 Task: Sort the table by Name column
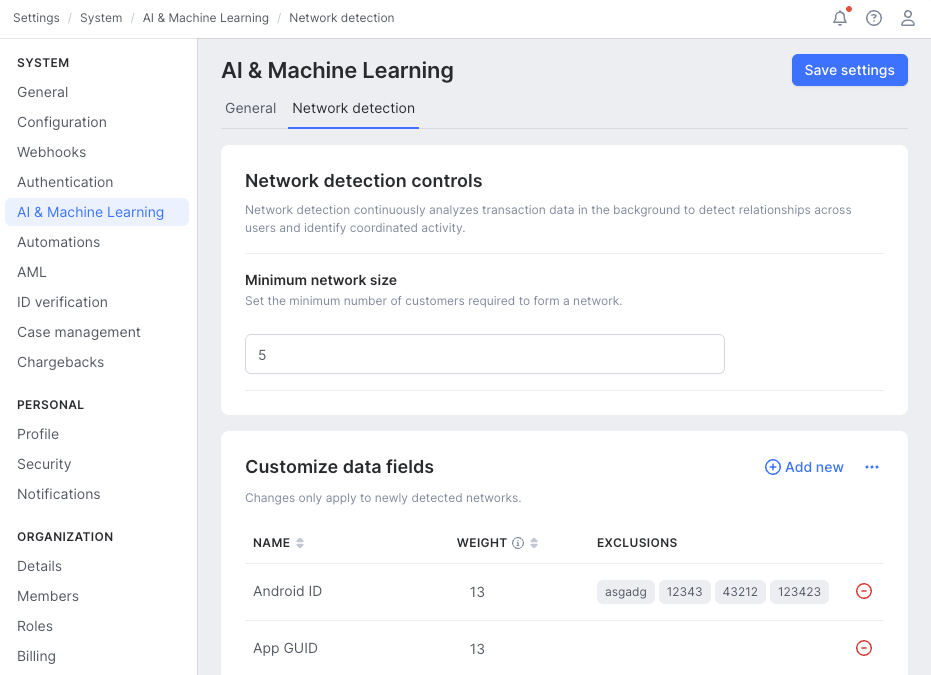tap(300, 543)
